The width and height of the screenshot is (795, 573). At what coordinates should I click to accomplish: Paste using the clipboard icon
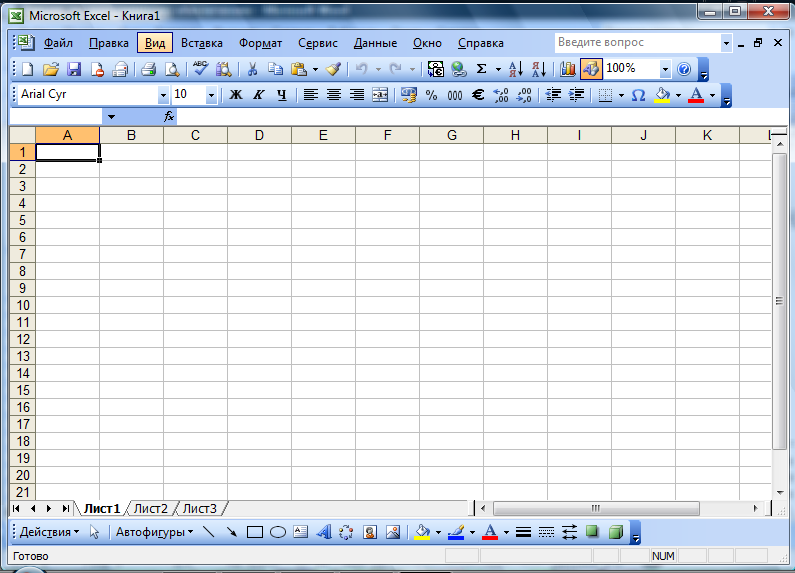click(x=299, y=69)
